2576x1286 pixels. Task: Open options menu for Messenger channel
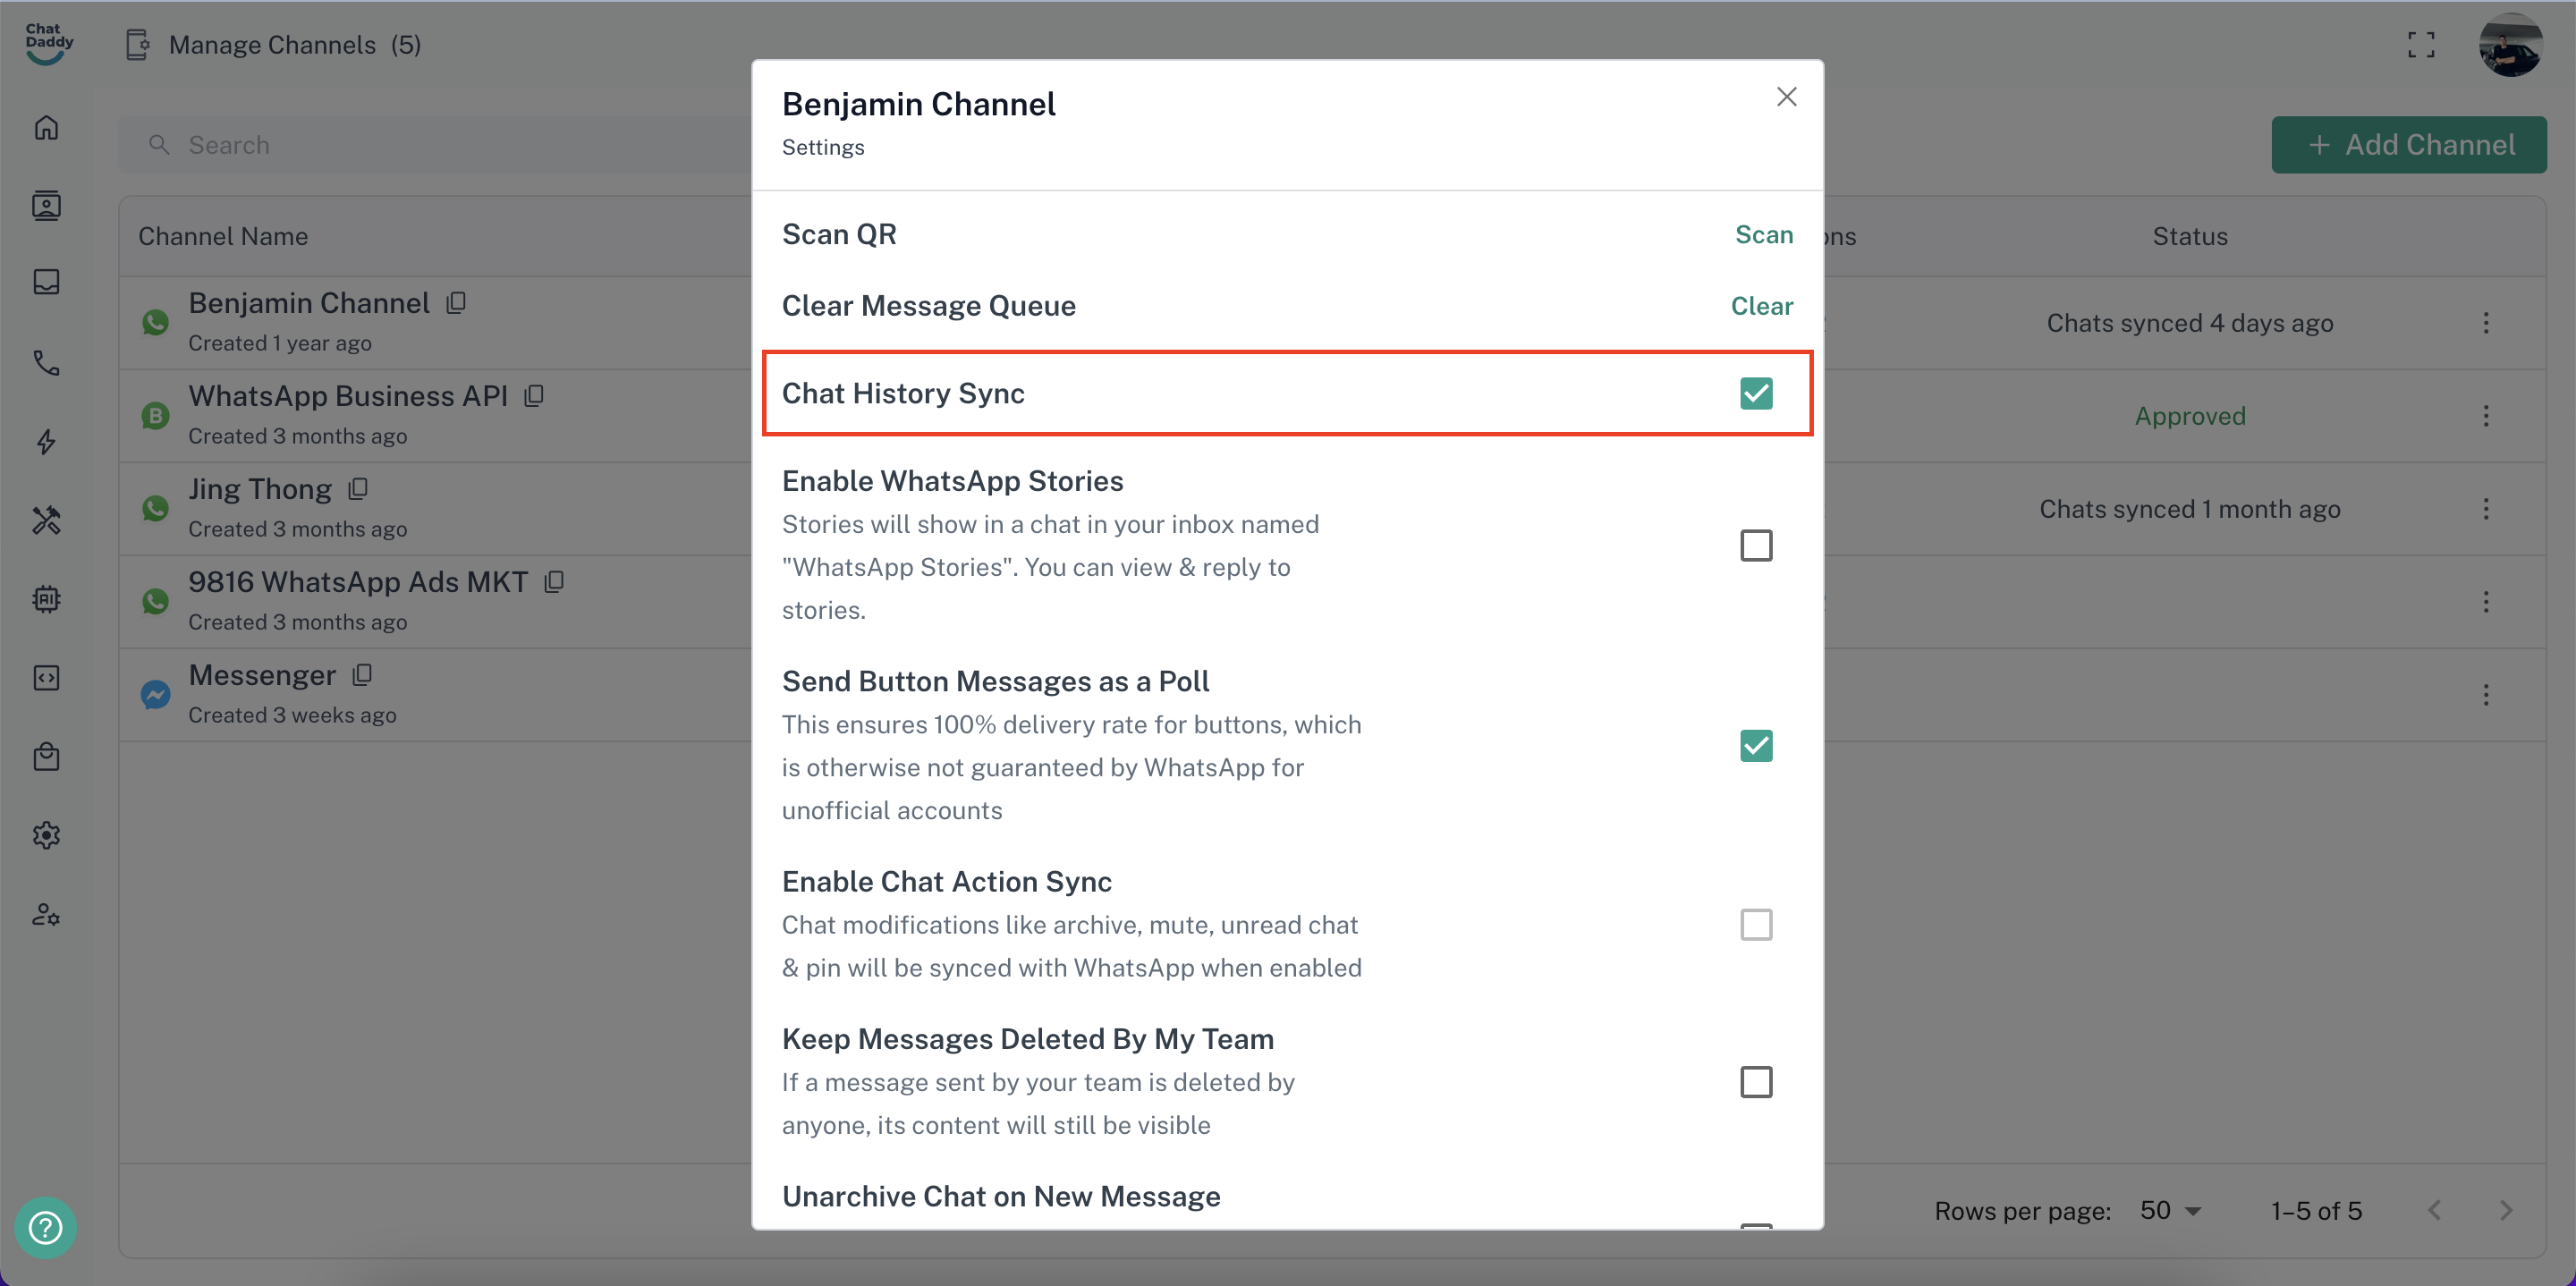pyautogui.click(x=2486, y=695)
